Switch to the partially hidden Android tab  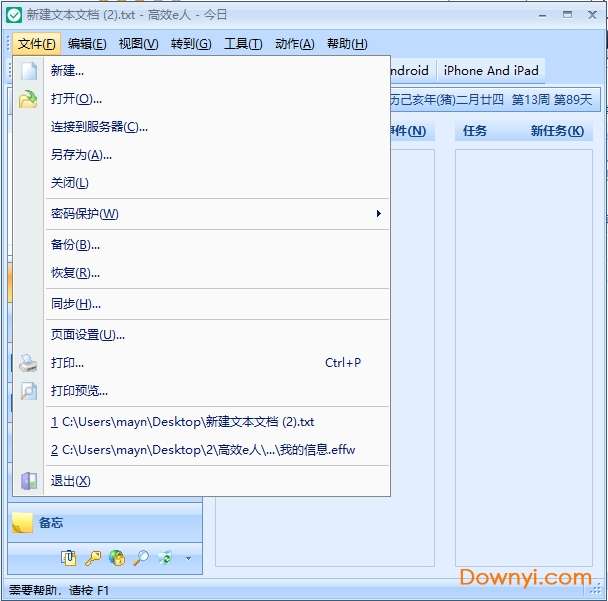[x=411, y=71]
